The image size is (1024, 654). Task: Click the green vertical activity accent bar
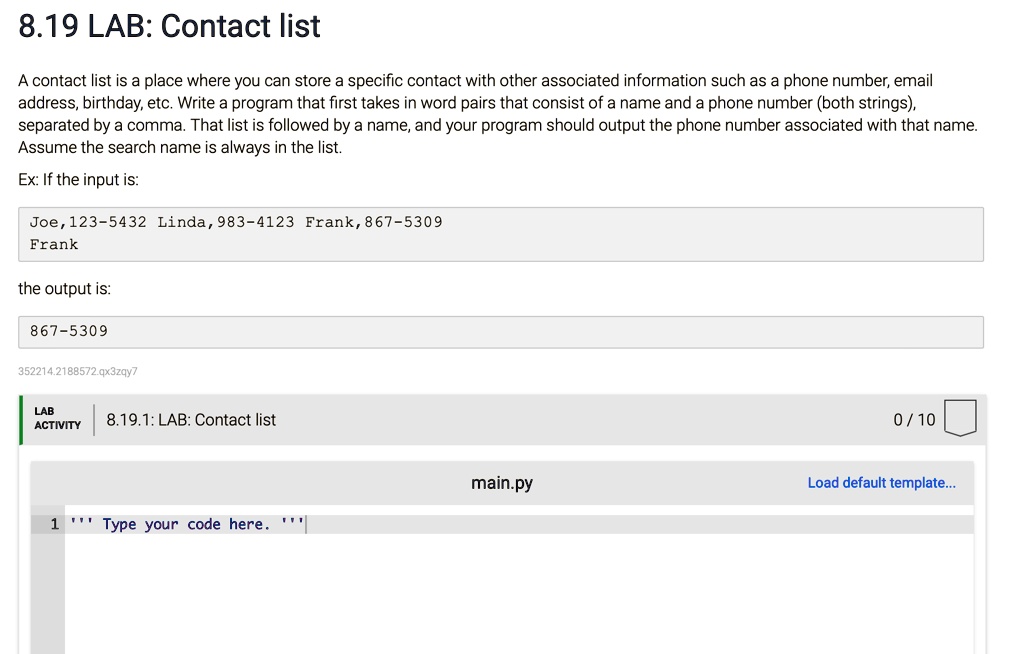point(20,419)
